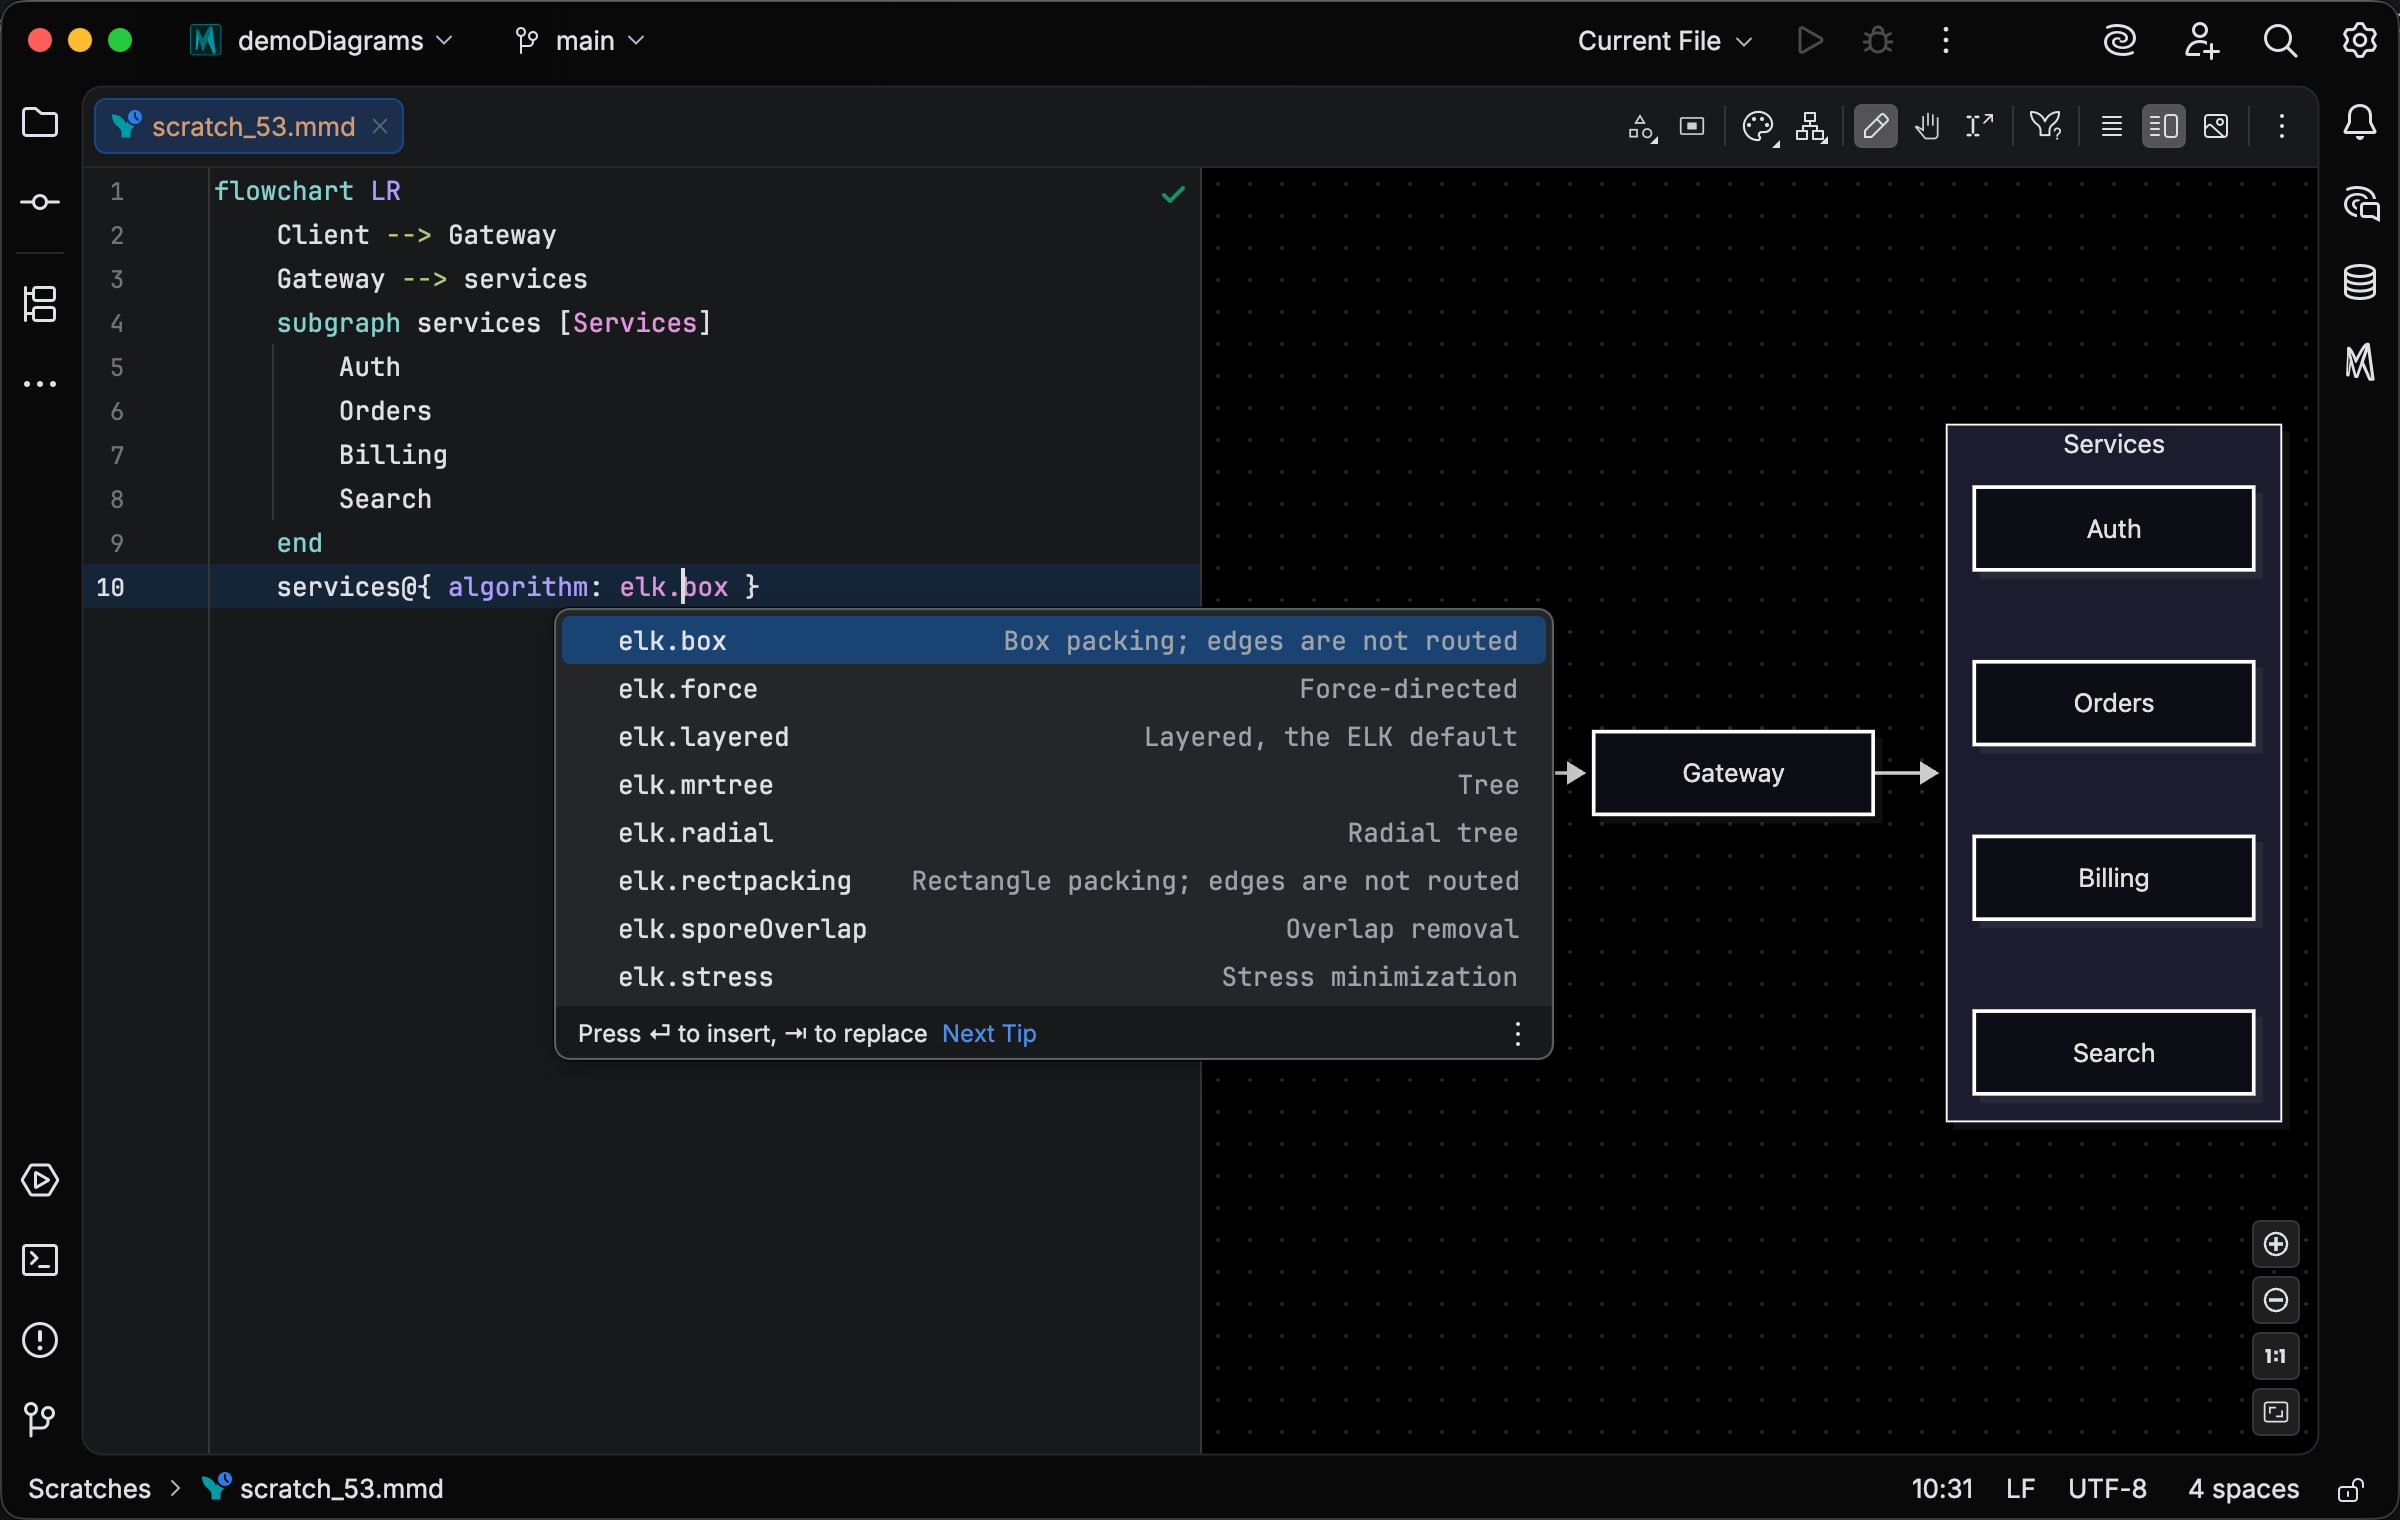Open the AI chat sidebar icon
This screenshot has width=2400, height=1520.
(2360, 203)
